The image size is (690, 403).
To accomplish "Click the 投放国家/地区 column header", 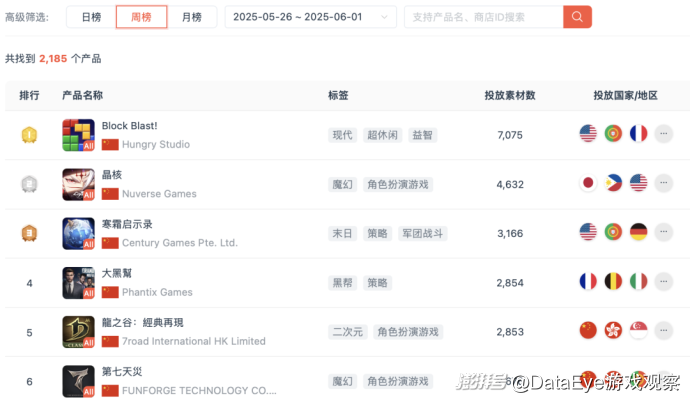I will click(625, 95).
